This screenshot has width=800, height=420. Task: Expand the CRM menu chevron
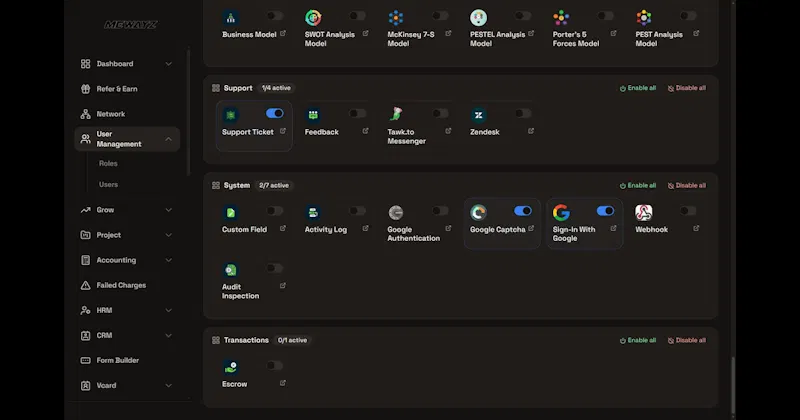click(168, 335)
